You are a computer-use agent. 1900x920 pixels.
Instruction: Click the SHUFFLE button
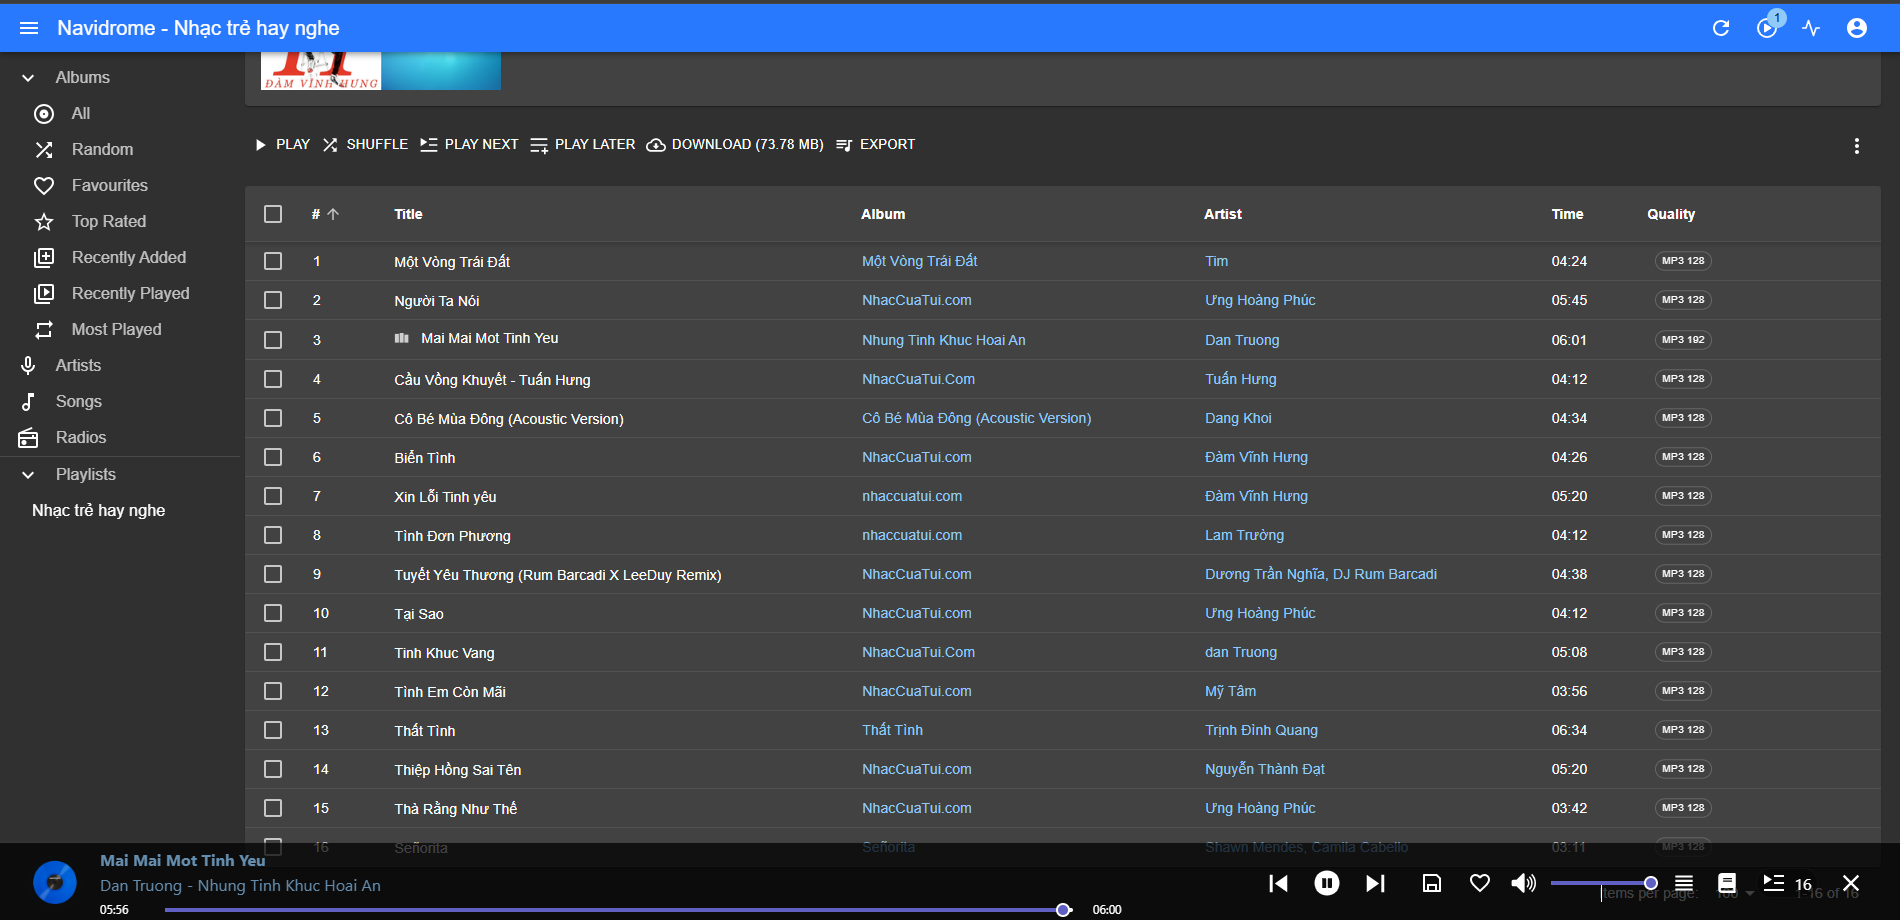click(365, 145)
